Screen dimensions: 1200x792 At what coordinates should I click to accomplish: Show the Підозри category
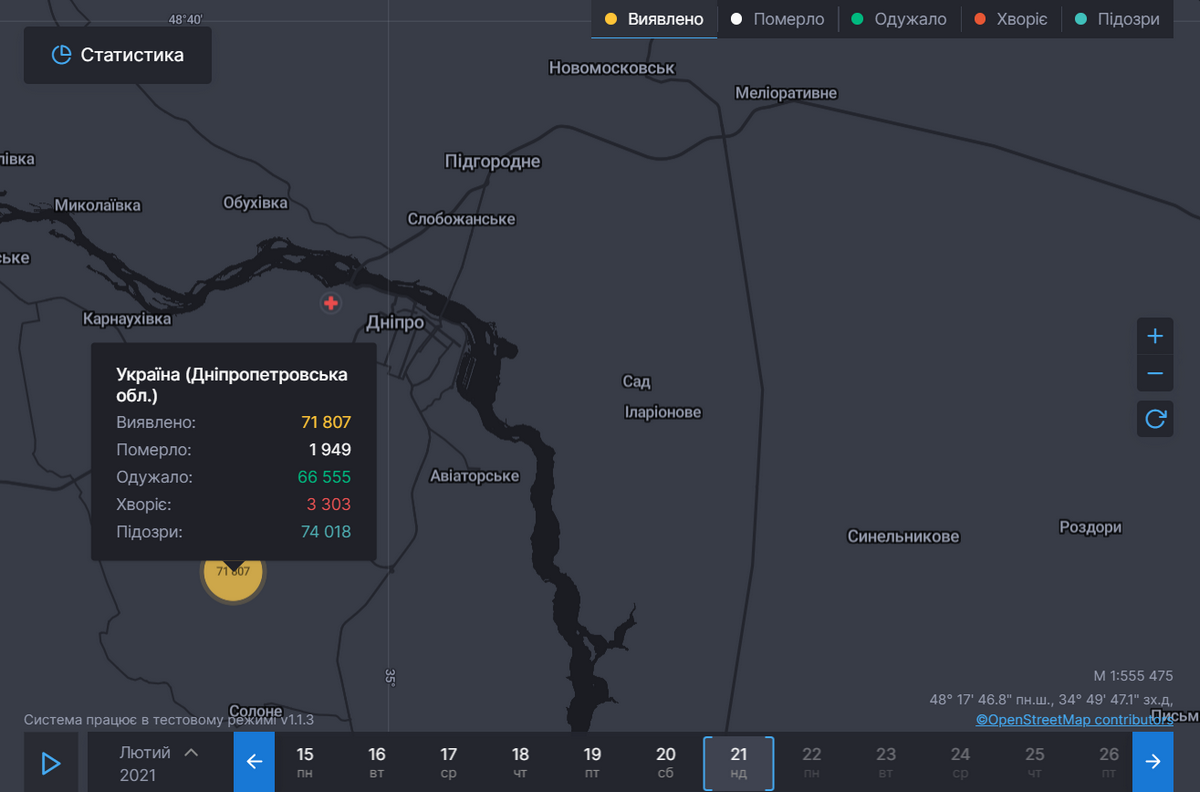coord(1117,19)
